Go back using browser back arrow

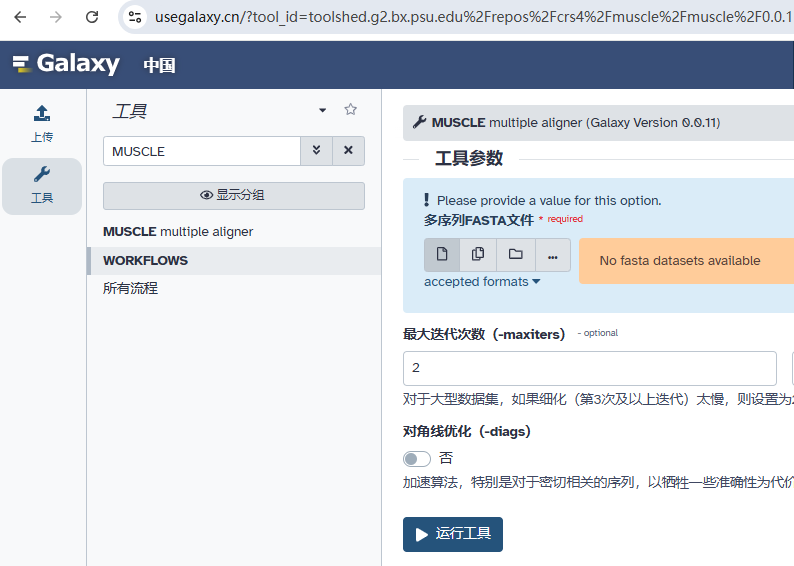tap(20, 17)
